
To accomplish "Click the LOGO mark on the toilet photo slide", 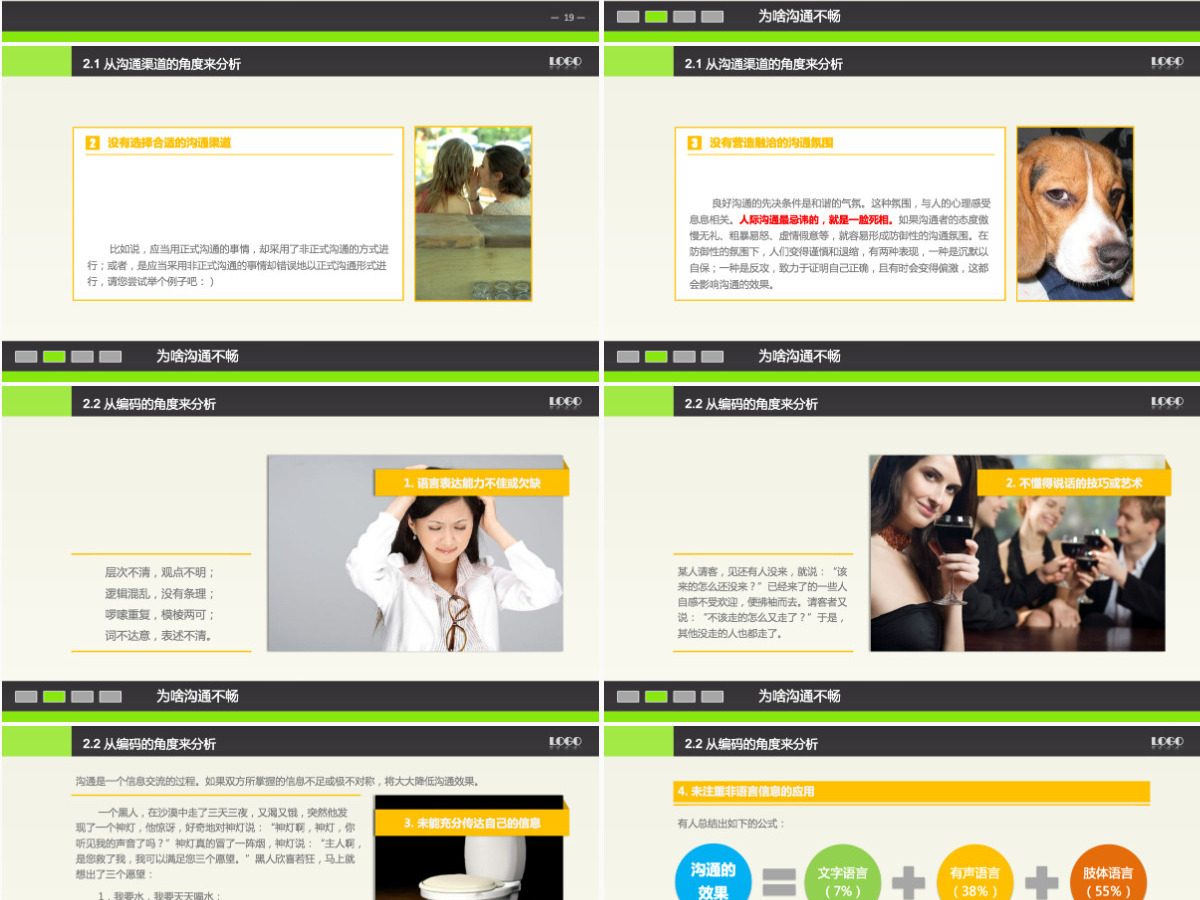I will 565,742.
